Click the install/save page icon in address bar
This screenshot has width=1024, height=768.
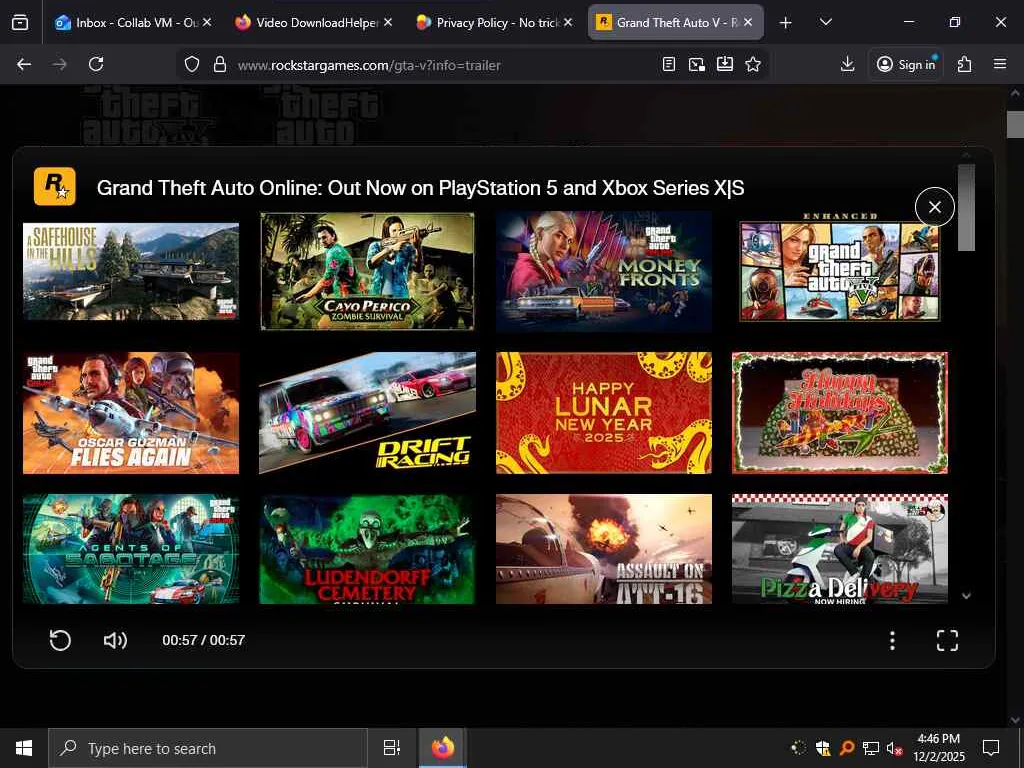click(725, 64)
